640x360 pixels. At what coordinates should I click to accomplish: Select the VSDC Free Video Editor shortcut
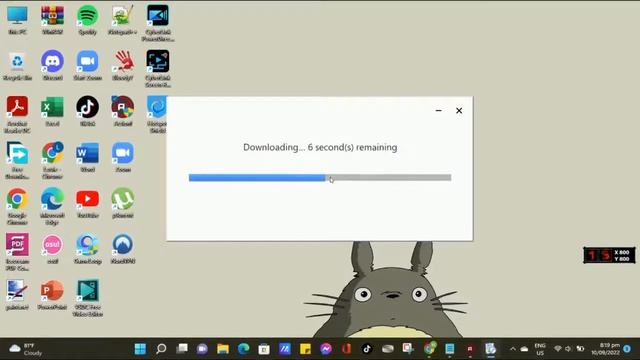[x=87, y=298]
